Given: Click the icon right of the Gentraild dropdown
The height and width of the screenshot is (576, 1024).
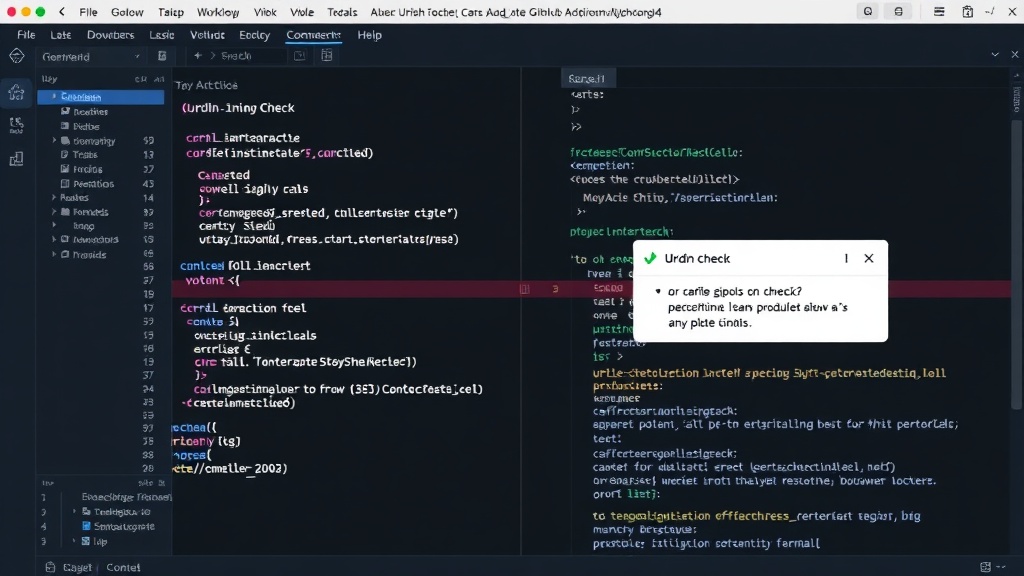Looking at the screenshot, I should click(x=162, y=56).
